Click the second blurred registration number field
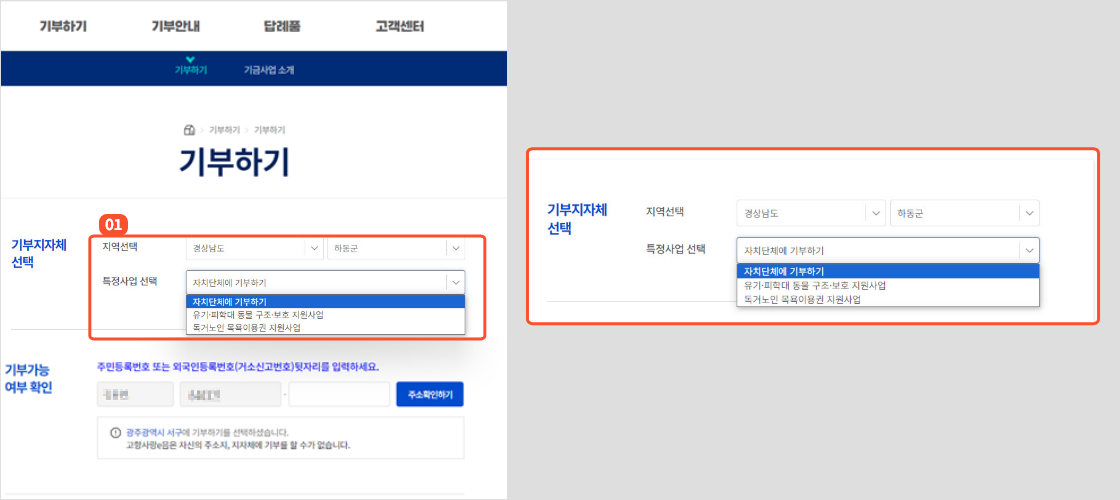 pyautogui.click(x=230, y=394)
